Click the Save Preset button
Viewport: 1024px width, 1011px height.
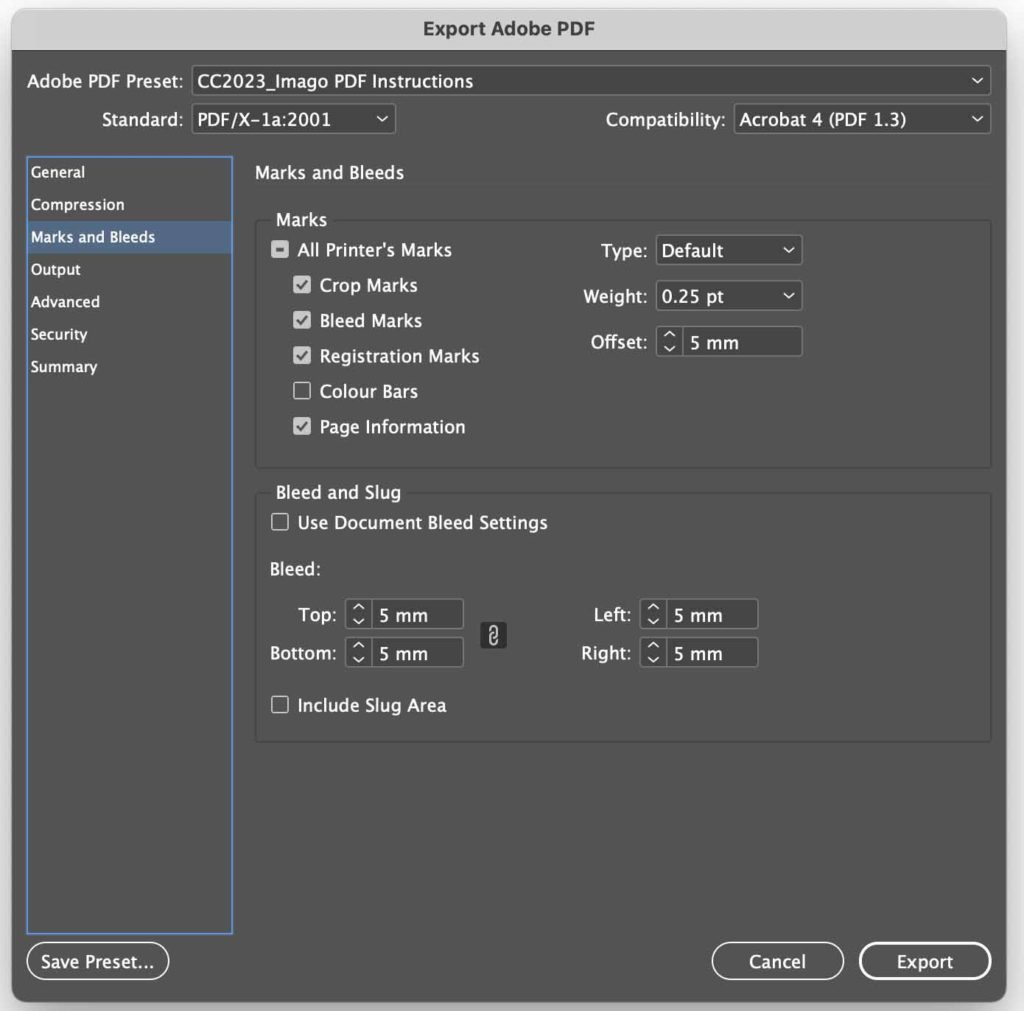click(x=97, y=961)
